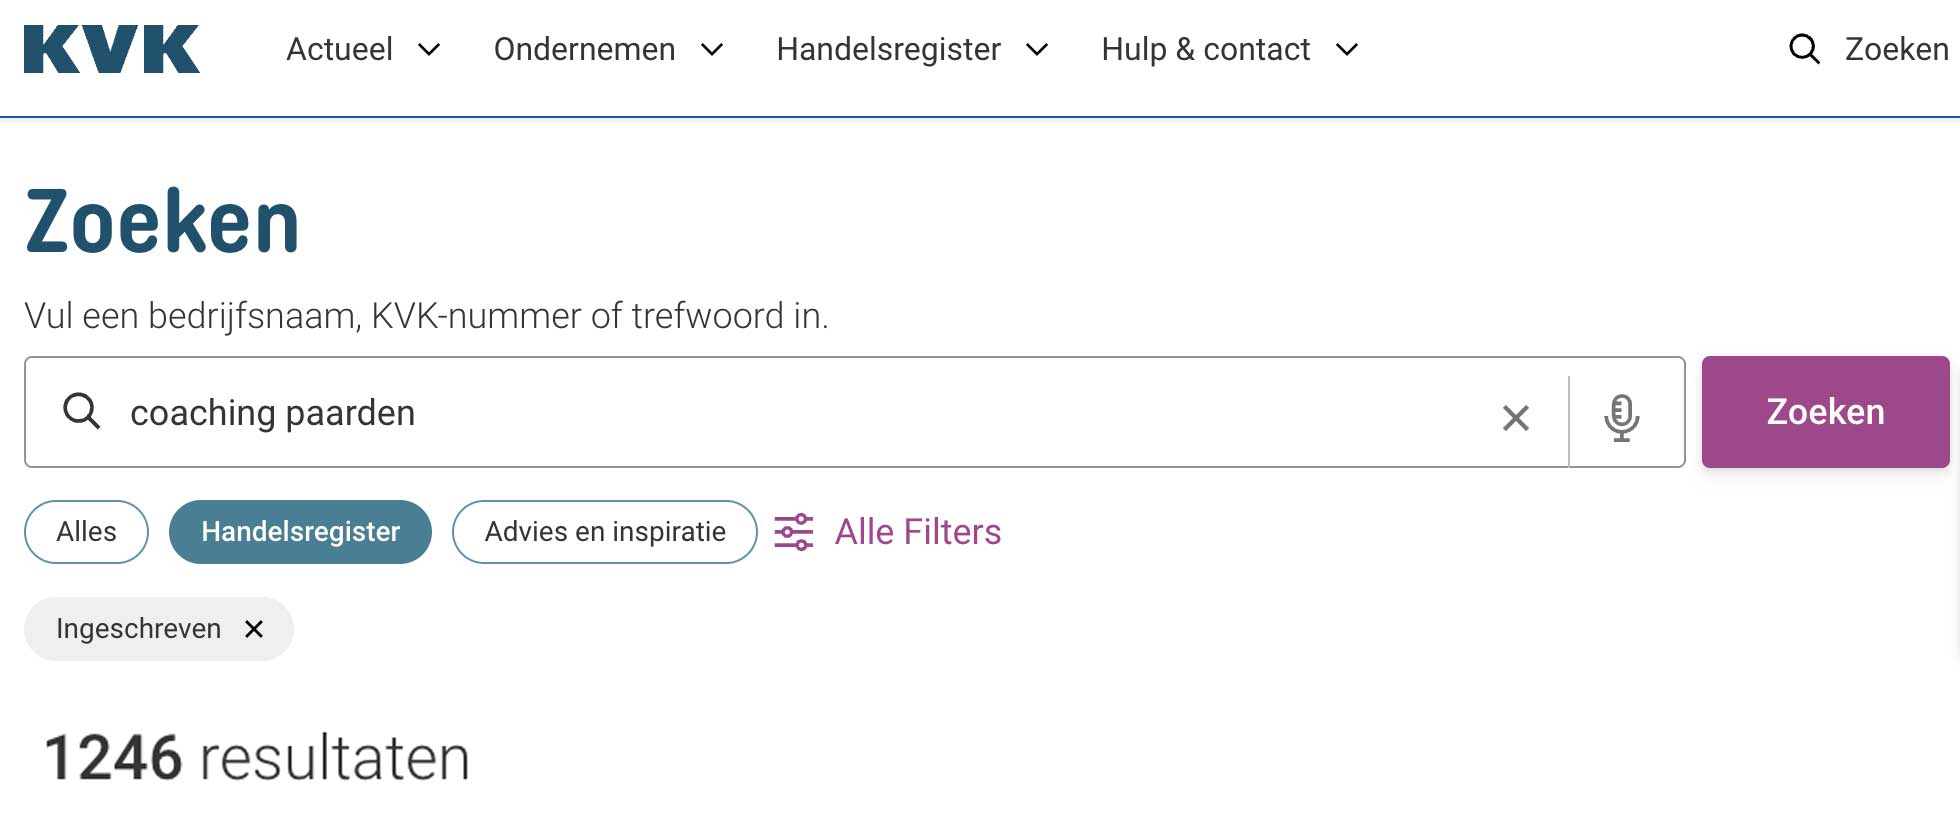1960x836 pixels.
Task: Toggle the Handelsregister filter pill
Action: click(x=300, y=532)
